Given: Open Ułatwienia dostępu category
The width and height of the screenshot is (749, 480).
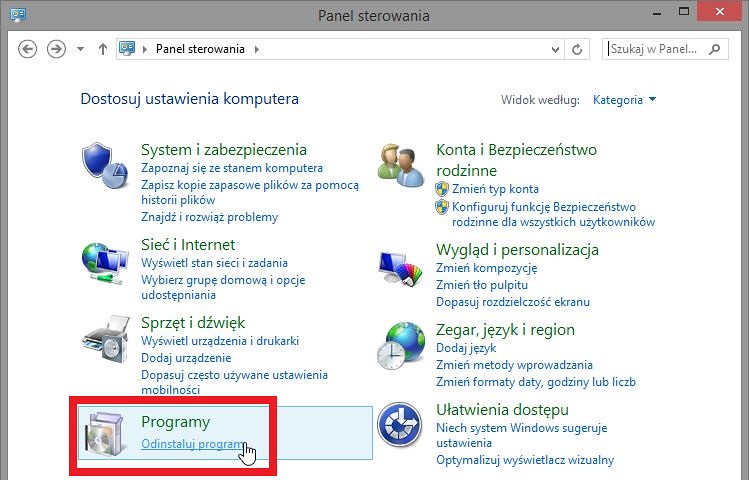Looking at the screenshot, I should 502,409.
